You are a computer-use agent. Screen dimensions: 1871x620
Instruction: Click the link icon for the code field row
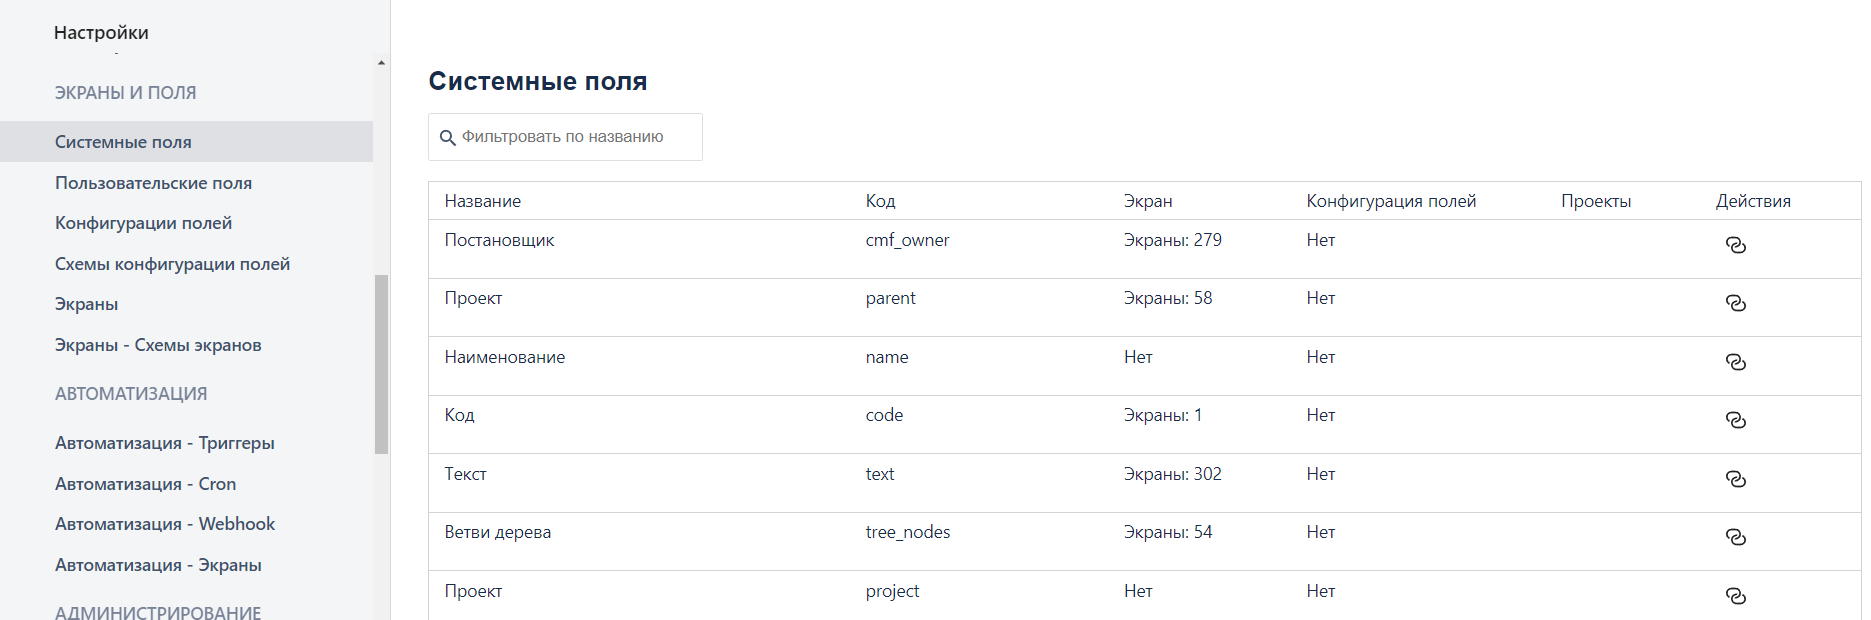pos(1736,420)
